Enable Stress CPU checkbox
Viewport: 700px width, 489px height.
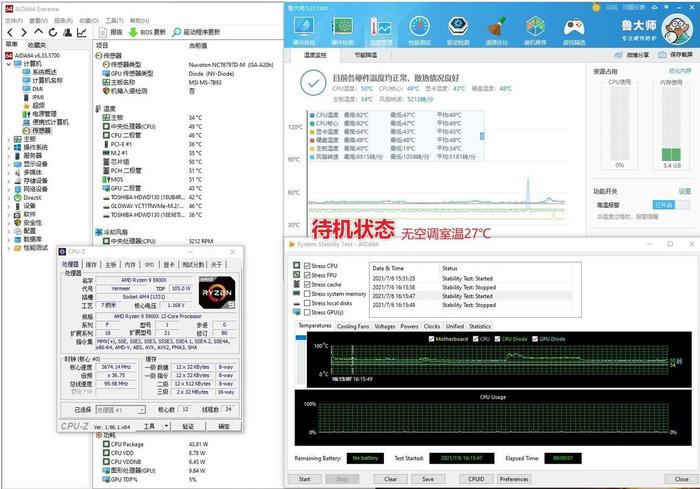(x=307, y=266)
